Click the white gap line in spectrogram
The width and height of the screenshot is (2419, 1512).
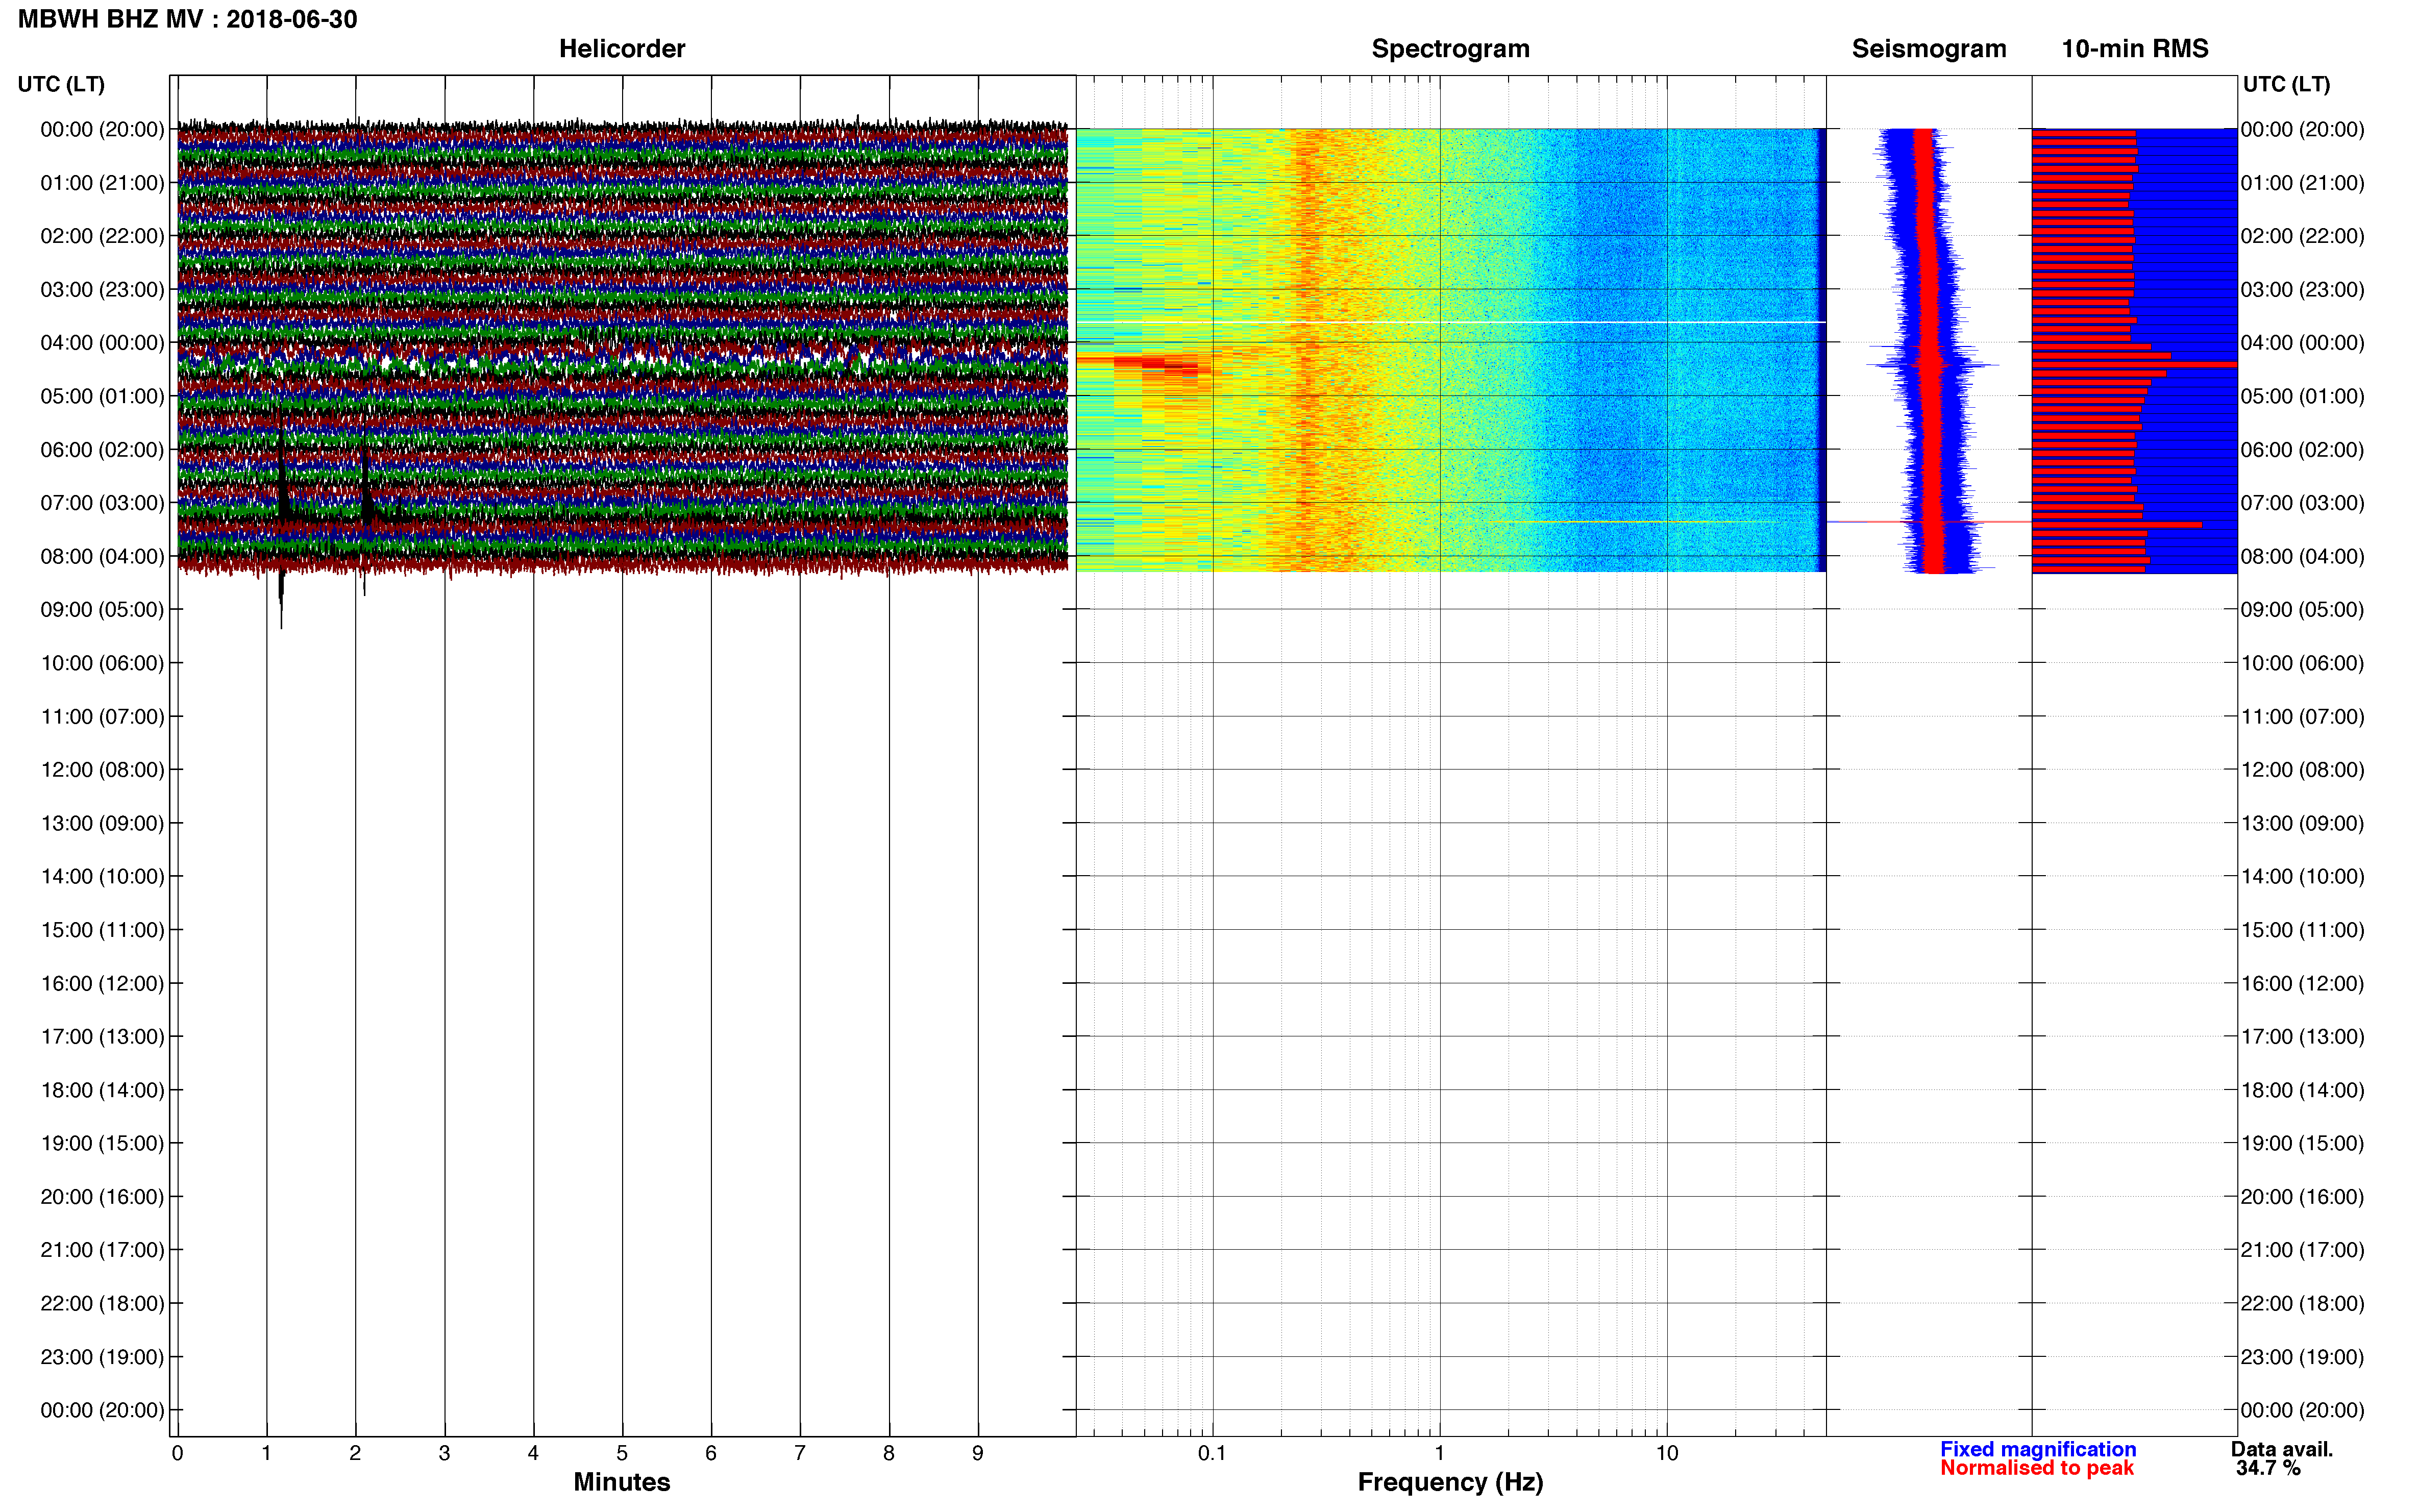click(x=1450, y=322)
